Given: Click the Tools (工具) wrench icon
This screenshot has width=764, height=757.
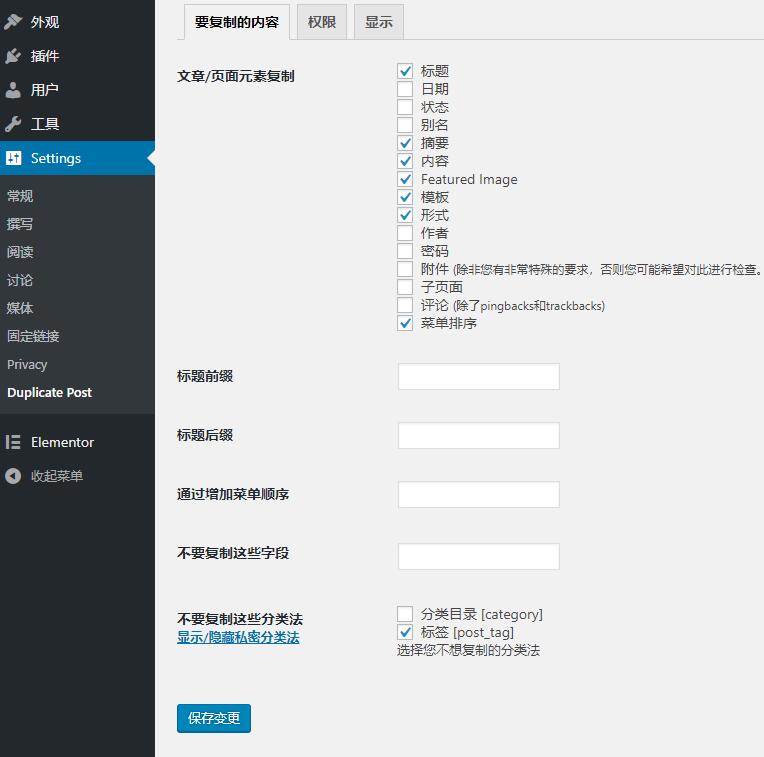Looking at the screenshot, I should [13, 124].
